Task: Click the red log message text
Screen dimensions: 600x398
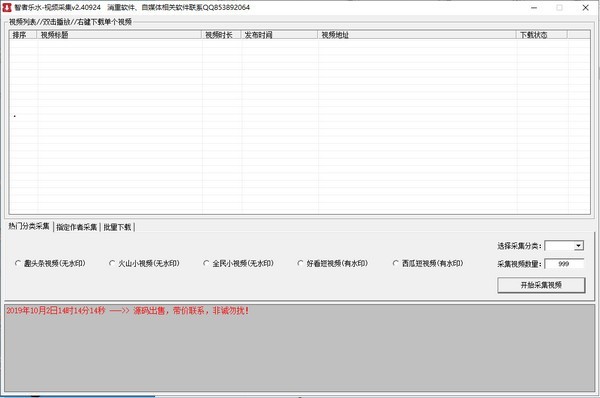Action: pyautogui.click(x=127, y=311)
